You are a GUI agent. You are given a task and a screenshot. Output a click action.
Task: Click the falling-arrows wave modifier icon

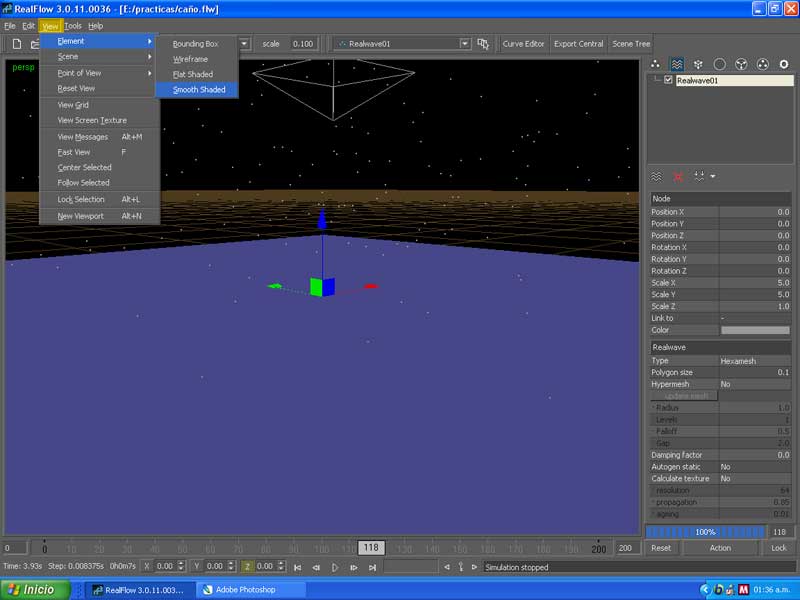tap(699, 177)
